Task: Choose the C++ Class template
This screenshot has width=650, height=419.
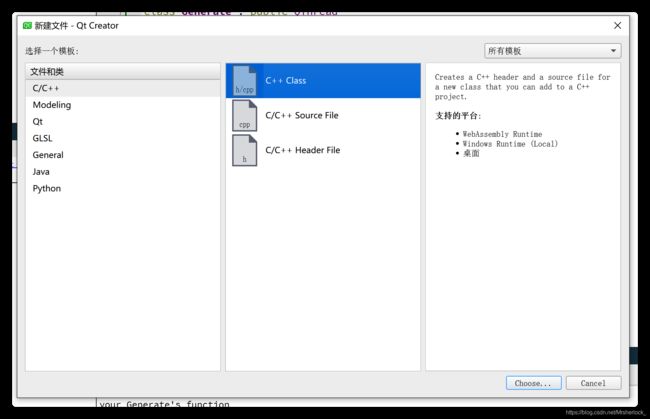Action: coord(323,80)
